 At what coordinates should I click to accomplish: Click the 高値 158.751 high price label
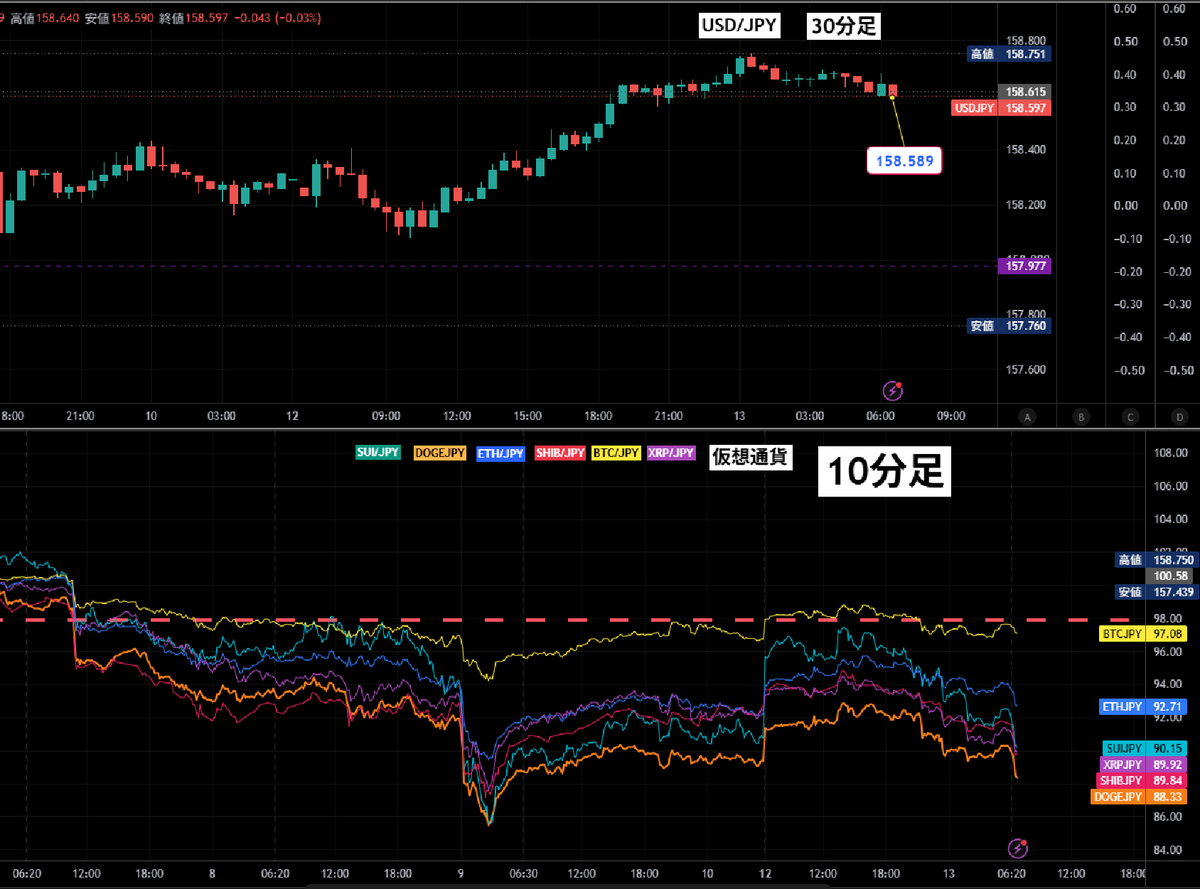1010,54
